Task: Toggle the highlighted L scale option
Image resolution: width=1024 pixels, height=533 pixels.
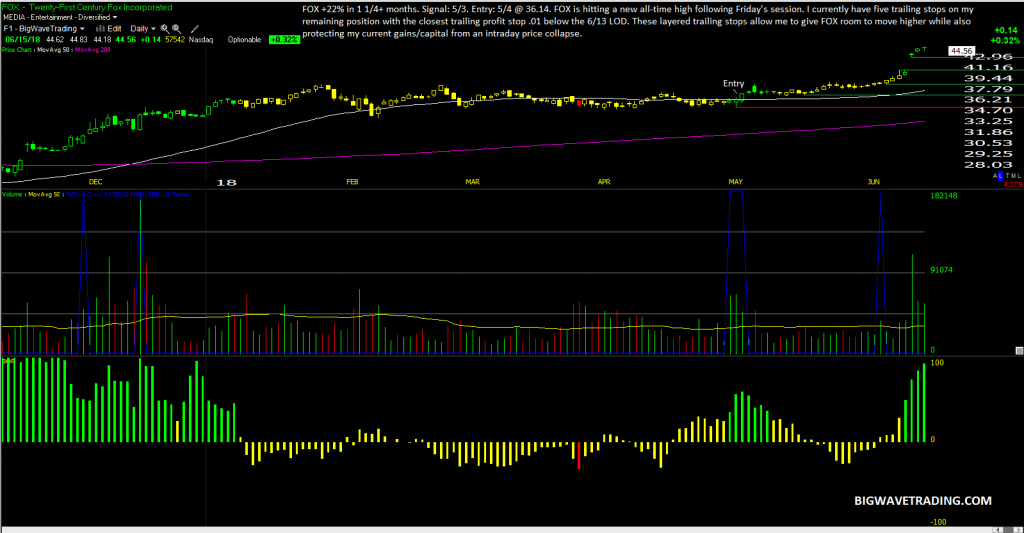Action: [1000, 176]
